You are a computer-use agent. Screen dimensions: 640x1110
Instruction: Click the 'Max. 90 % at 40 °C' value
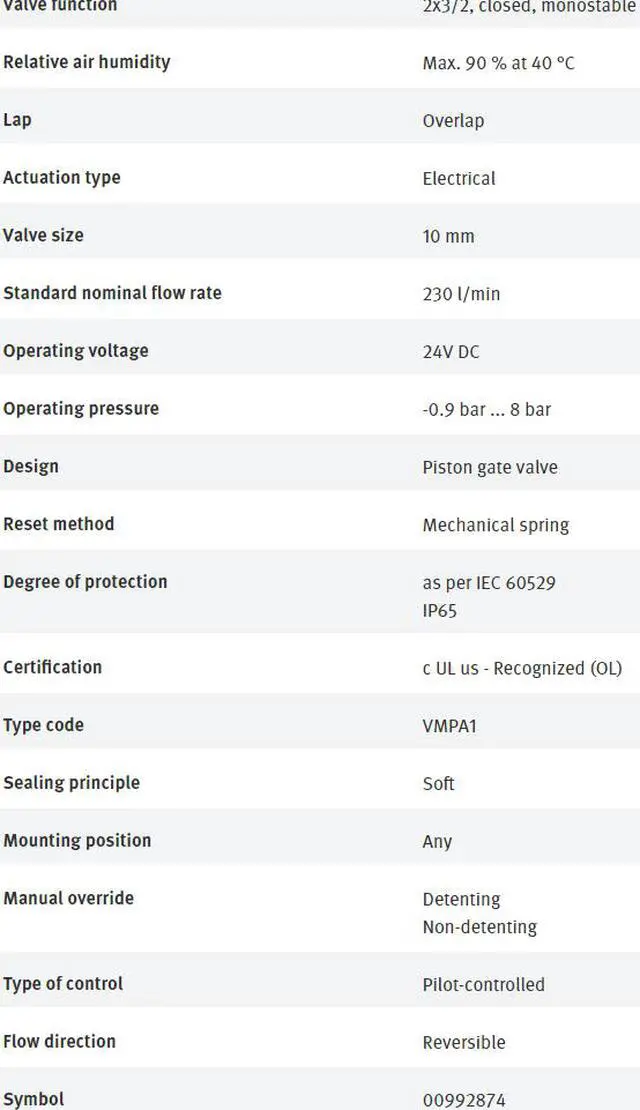[498, 63]
